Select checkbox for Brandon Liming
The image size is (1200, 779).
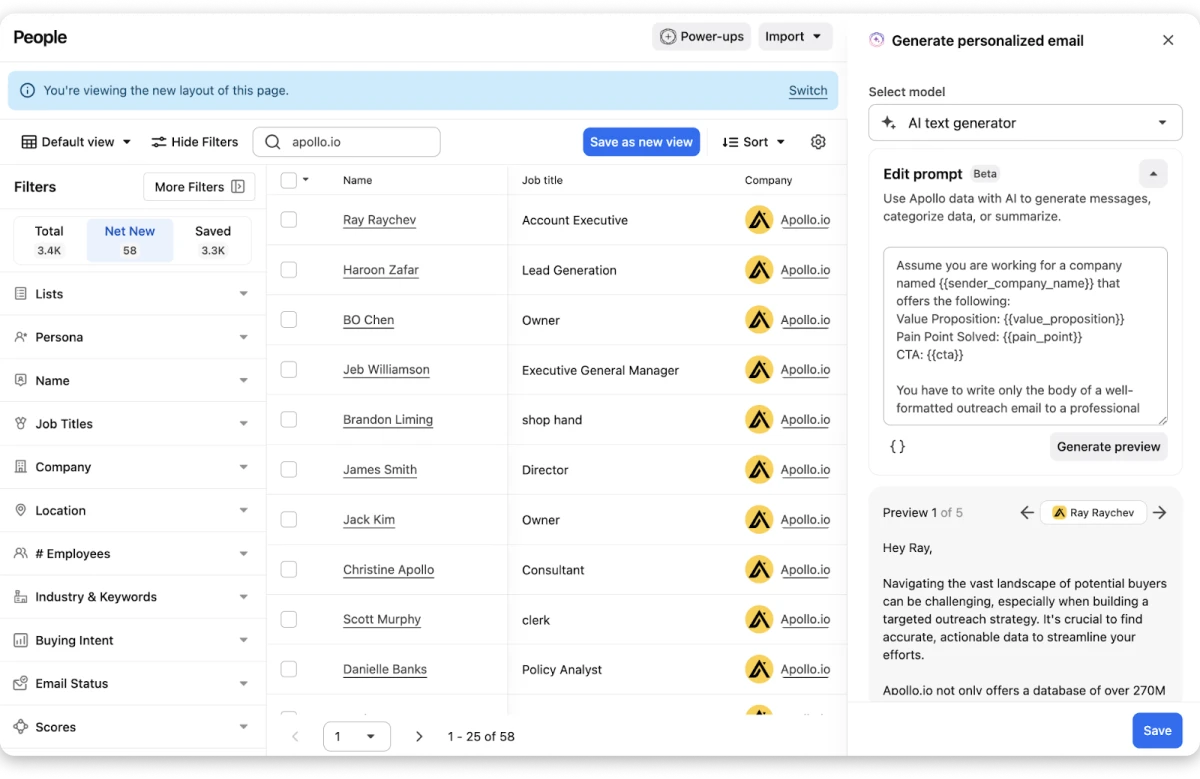pyautogui.click(x=289, y=420)
